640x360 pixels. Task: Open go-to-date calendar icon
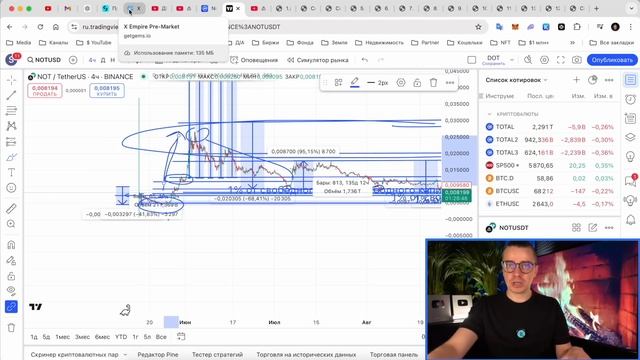(181, 336)
